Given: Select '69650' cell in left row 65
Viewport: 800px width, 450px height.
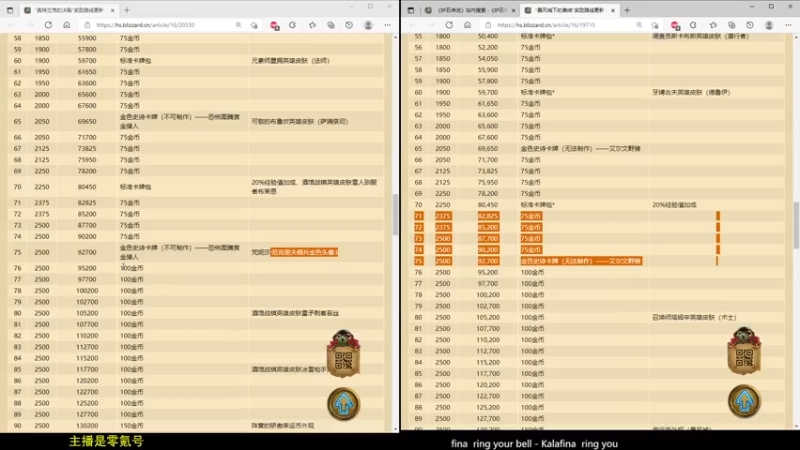Looking at the screenshot, I should point(87,121).
